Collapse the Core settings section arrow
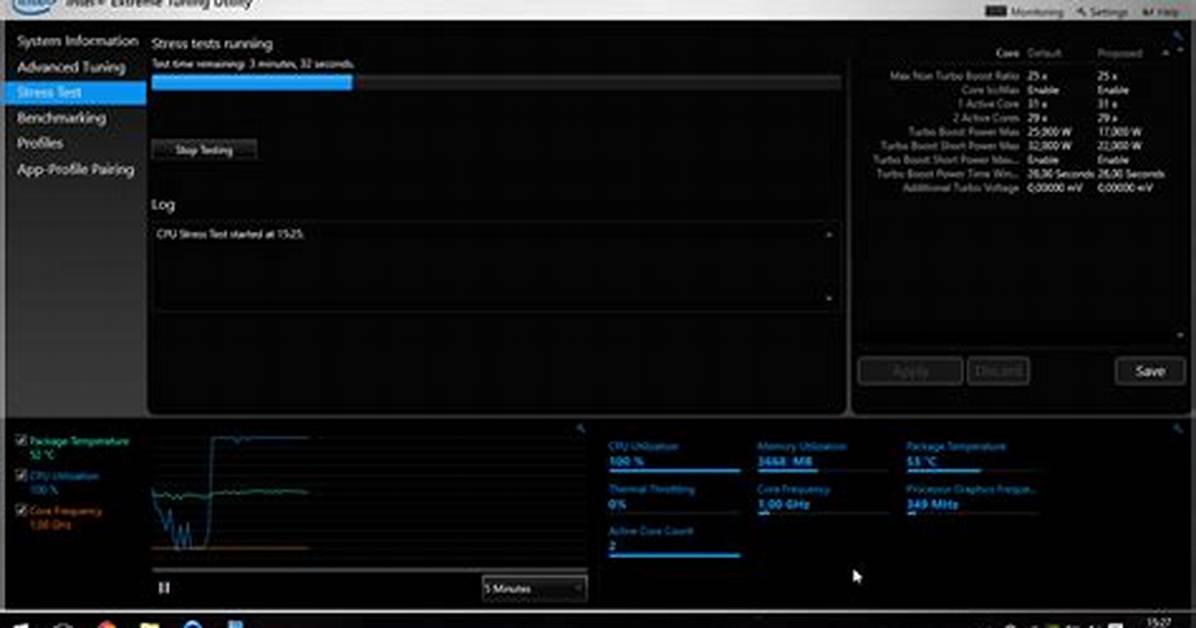The width and height of the screenshot is (1196, 628). tap(1165, 53)
